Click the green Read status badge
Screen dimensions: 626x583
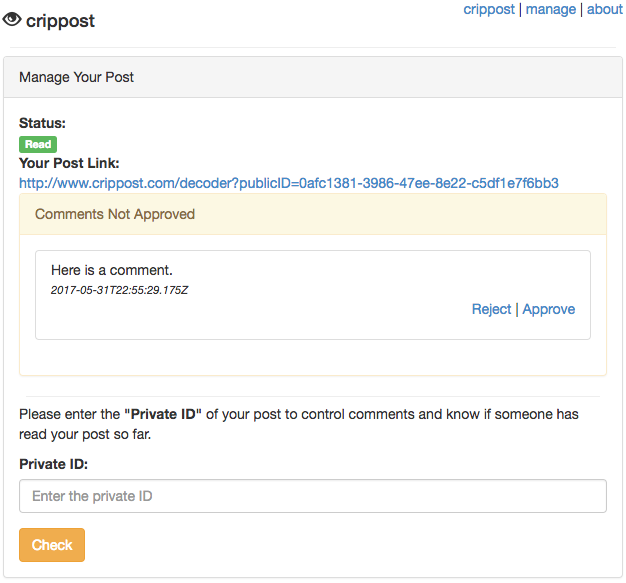pos(38,144)
